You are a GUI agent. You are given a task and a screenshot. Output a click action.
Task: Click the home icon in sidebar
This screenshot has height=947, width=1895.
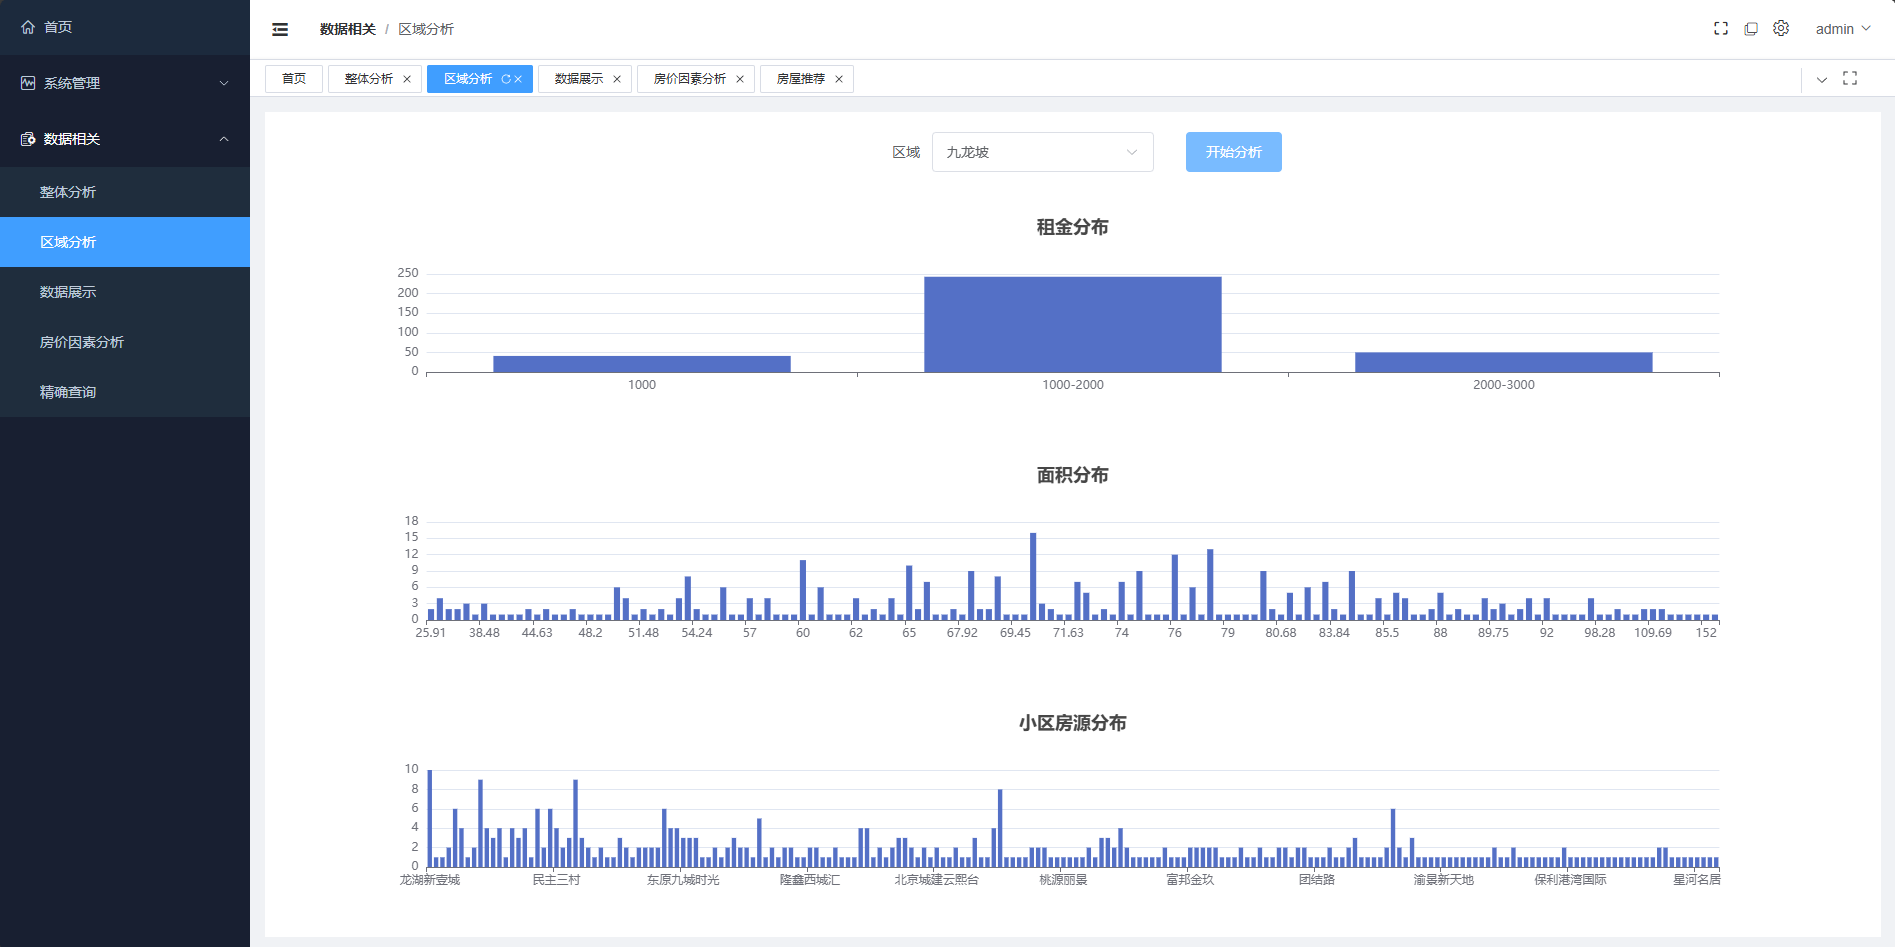coord(28,27)
